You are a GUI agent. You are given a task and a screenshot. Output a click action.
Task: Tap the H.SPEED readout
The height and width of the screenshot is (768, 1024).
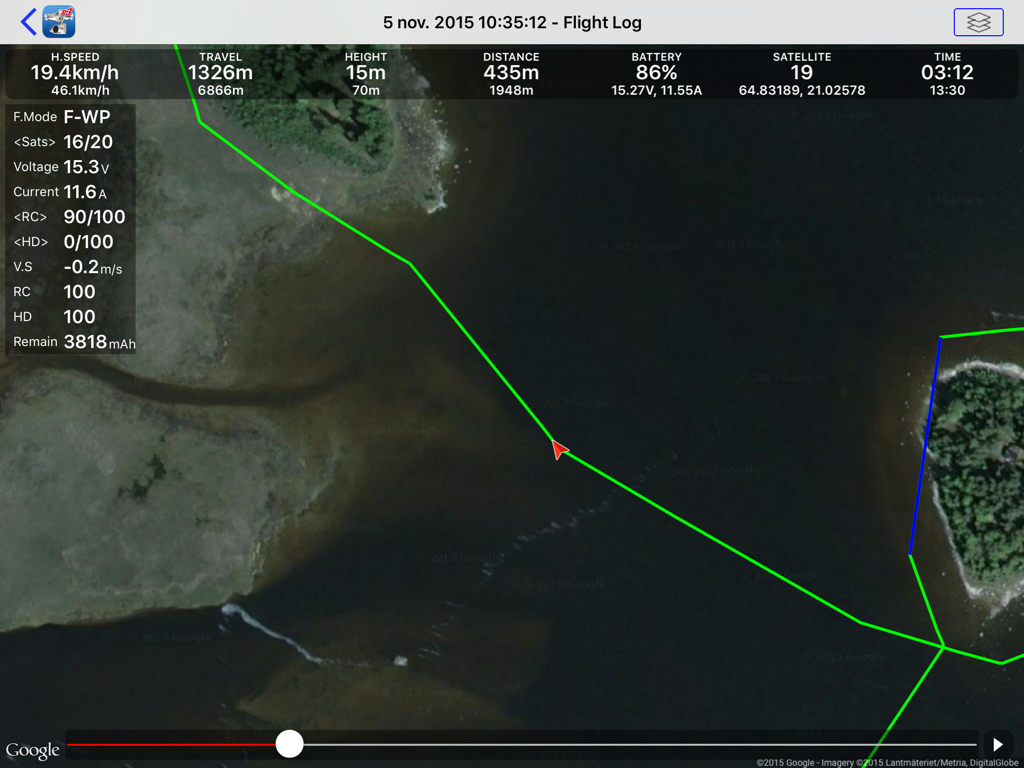(75, 73)
